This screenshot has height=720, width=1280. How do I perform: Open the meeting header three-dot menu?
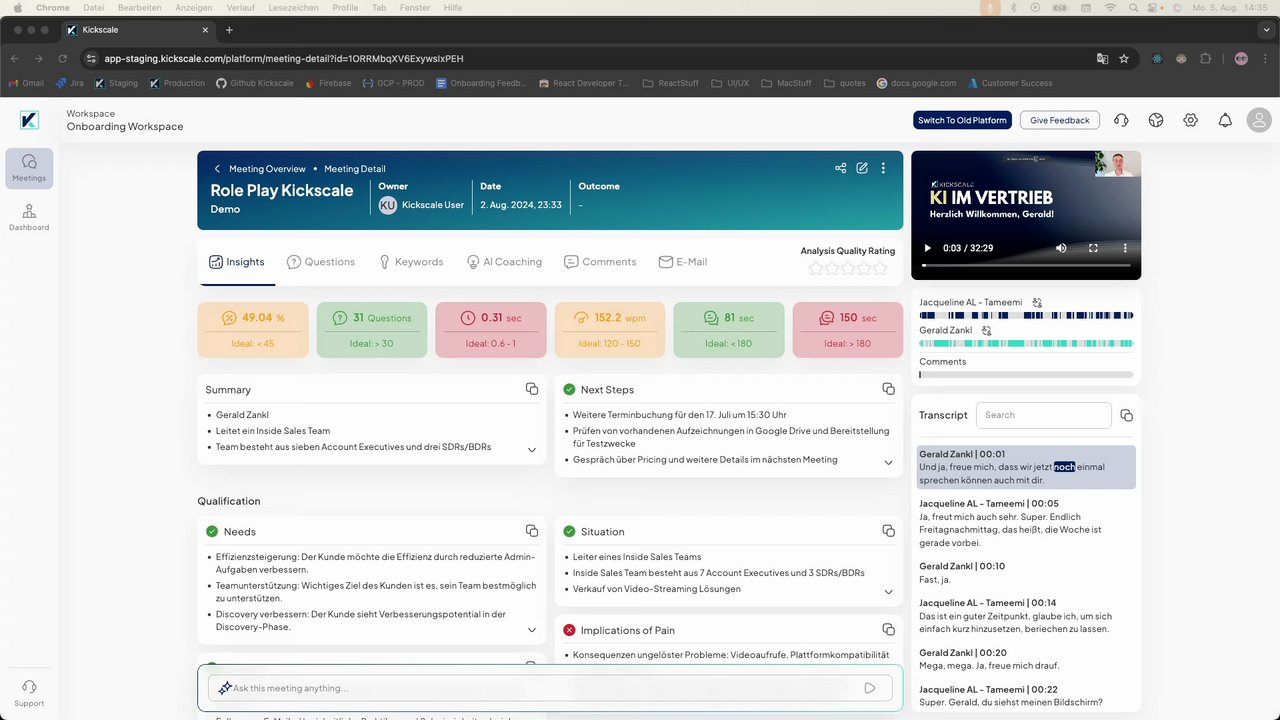tap(883, 168)
